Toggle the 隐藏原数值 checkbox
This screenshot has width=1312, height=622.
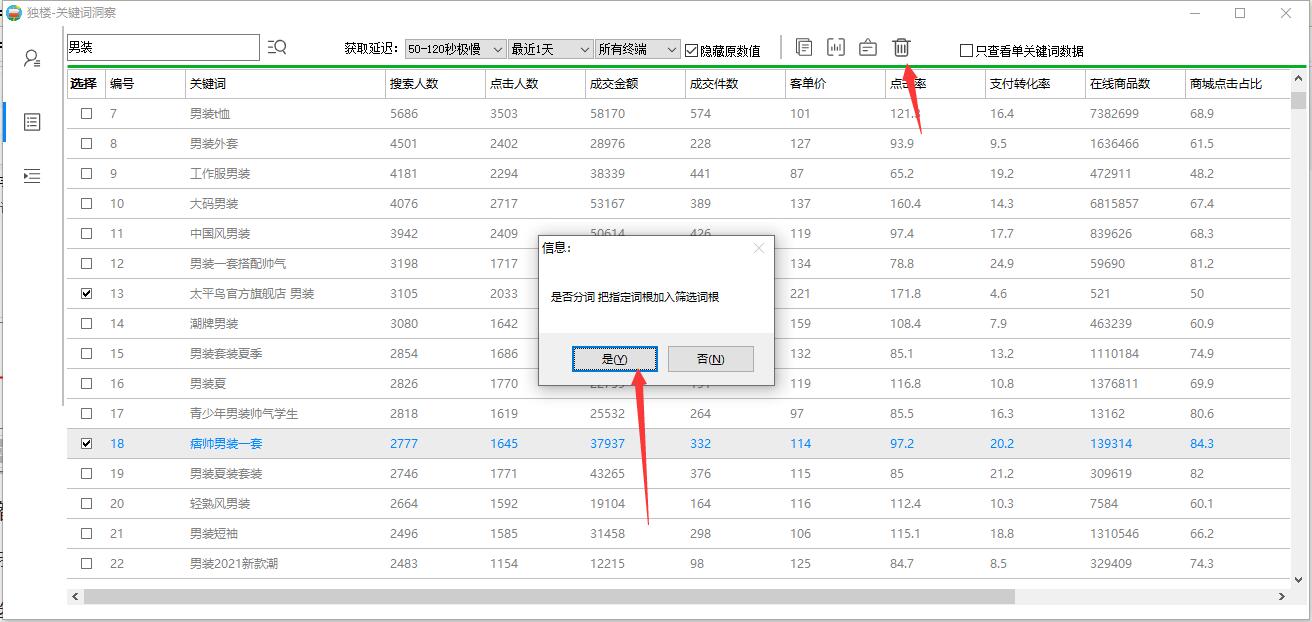(692, 50)
